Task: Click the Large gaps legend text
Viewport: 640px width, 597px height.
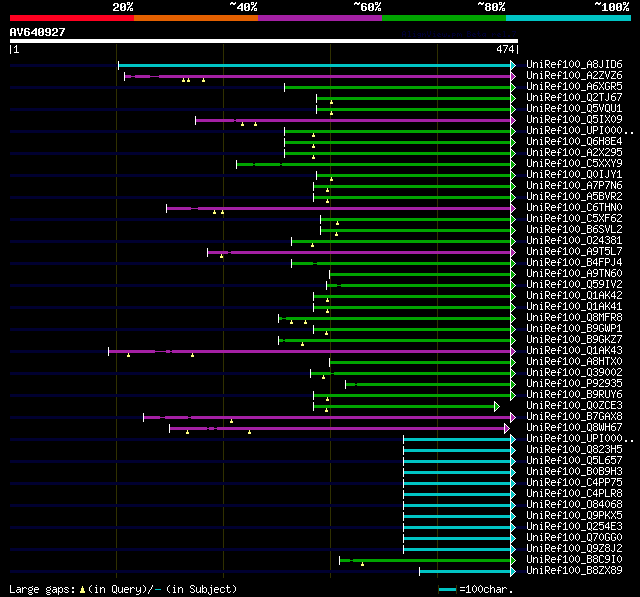Action: point(123,589)
